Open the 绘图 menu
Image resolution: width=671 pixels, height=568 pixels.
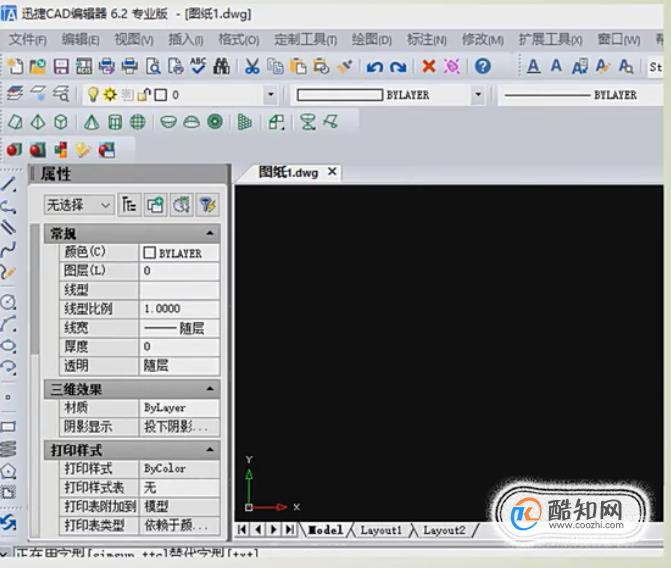point(371,40)
